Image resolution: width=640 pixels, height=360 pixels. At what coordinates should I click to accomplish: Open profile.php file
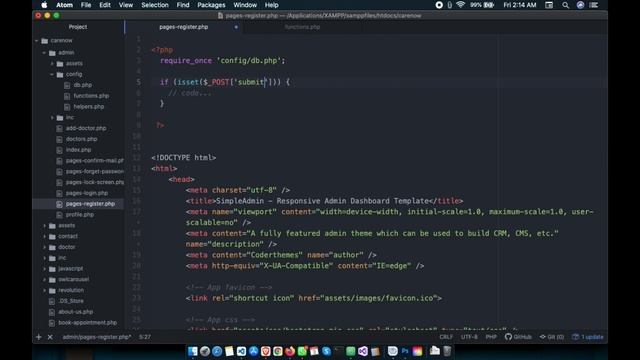[80, 215]
